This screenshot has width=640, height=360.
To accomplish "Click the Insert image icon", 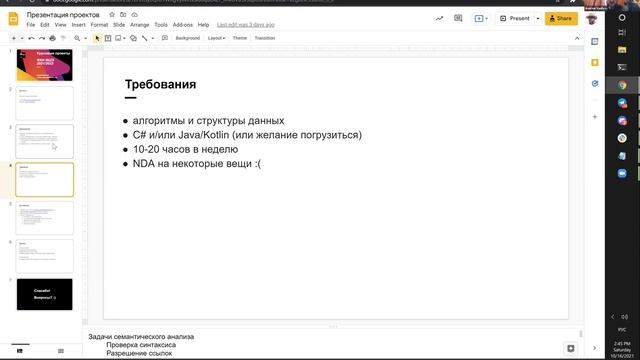I will click(118, 38).
